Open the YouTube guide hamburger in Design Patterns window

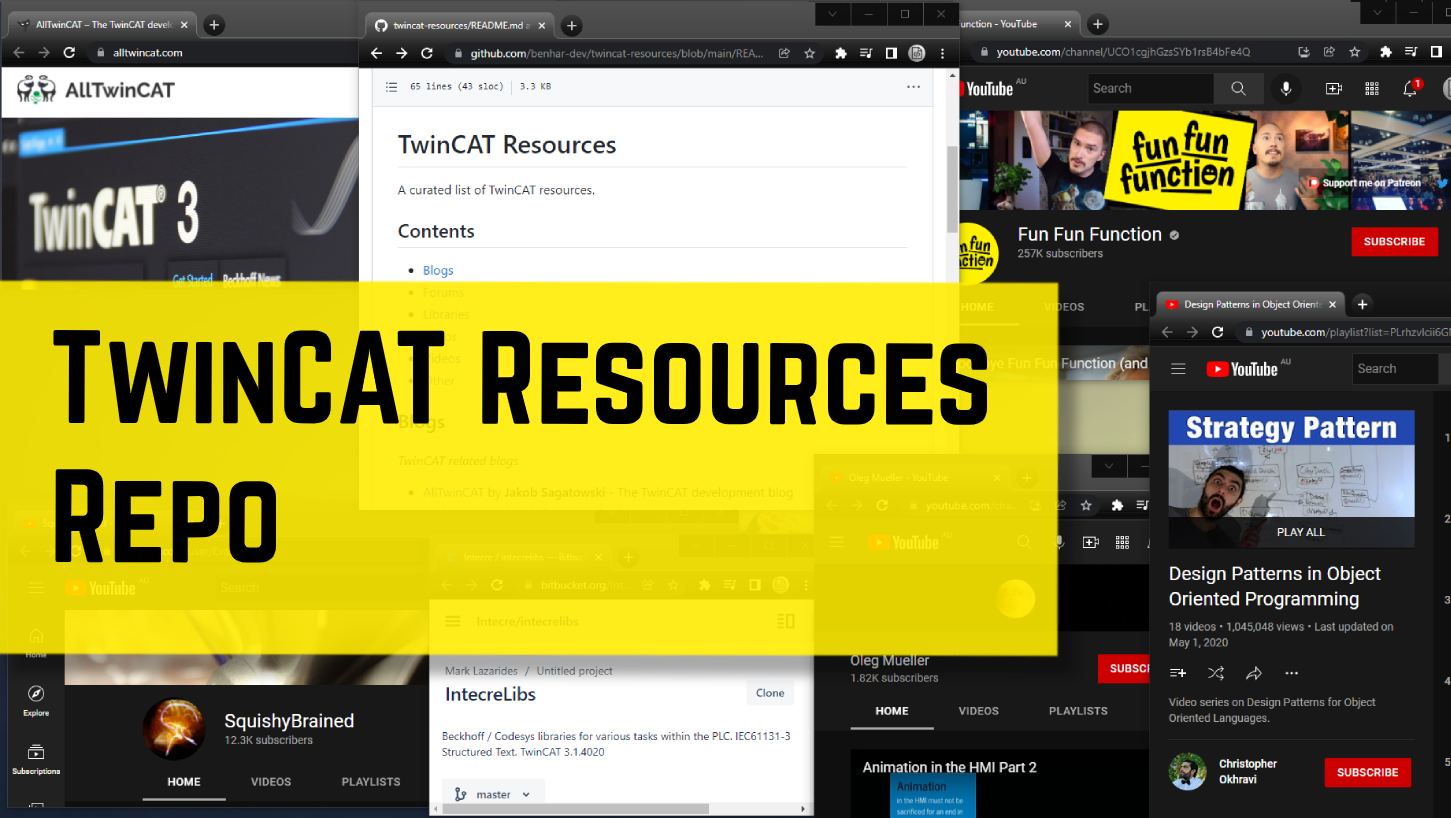coord(1178,369)
